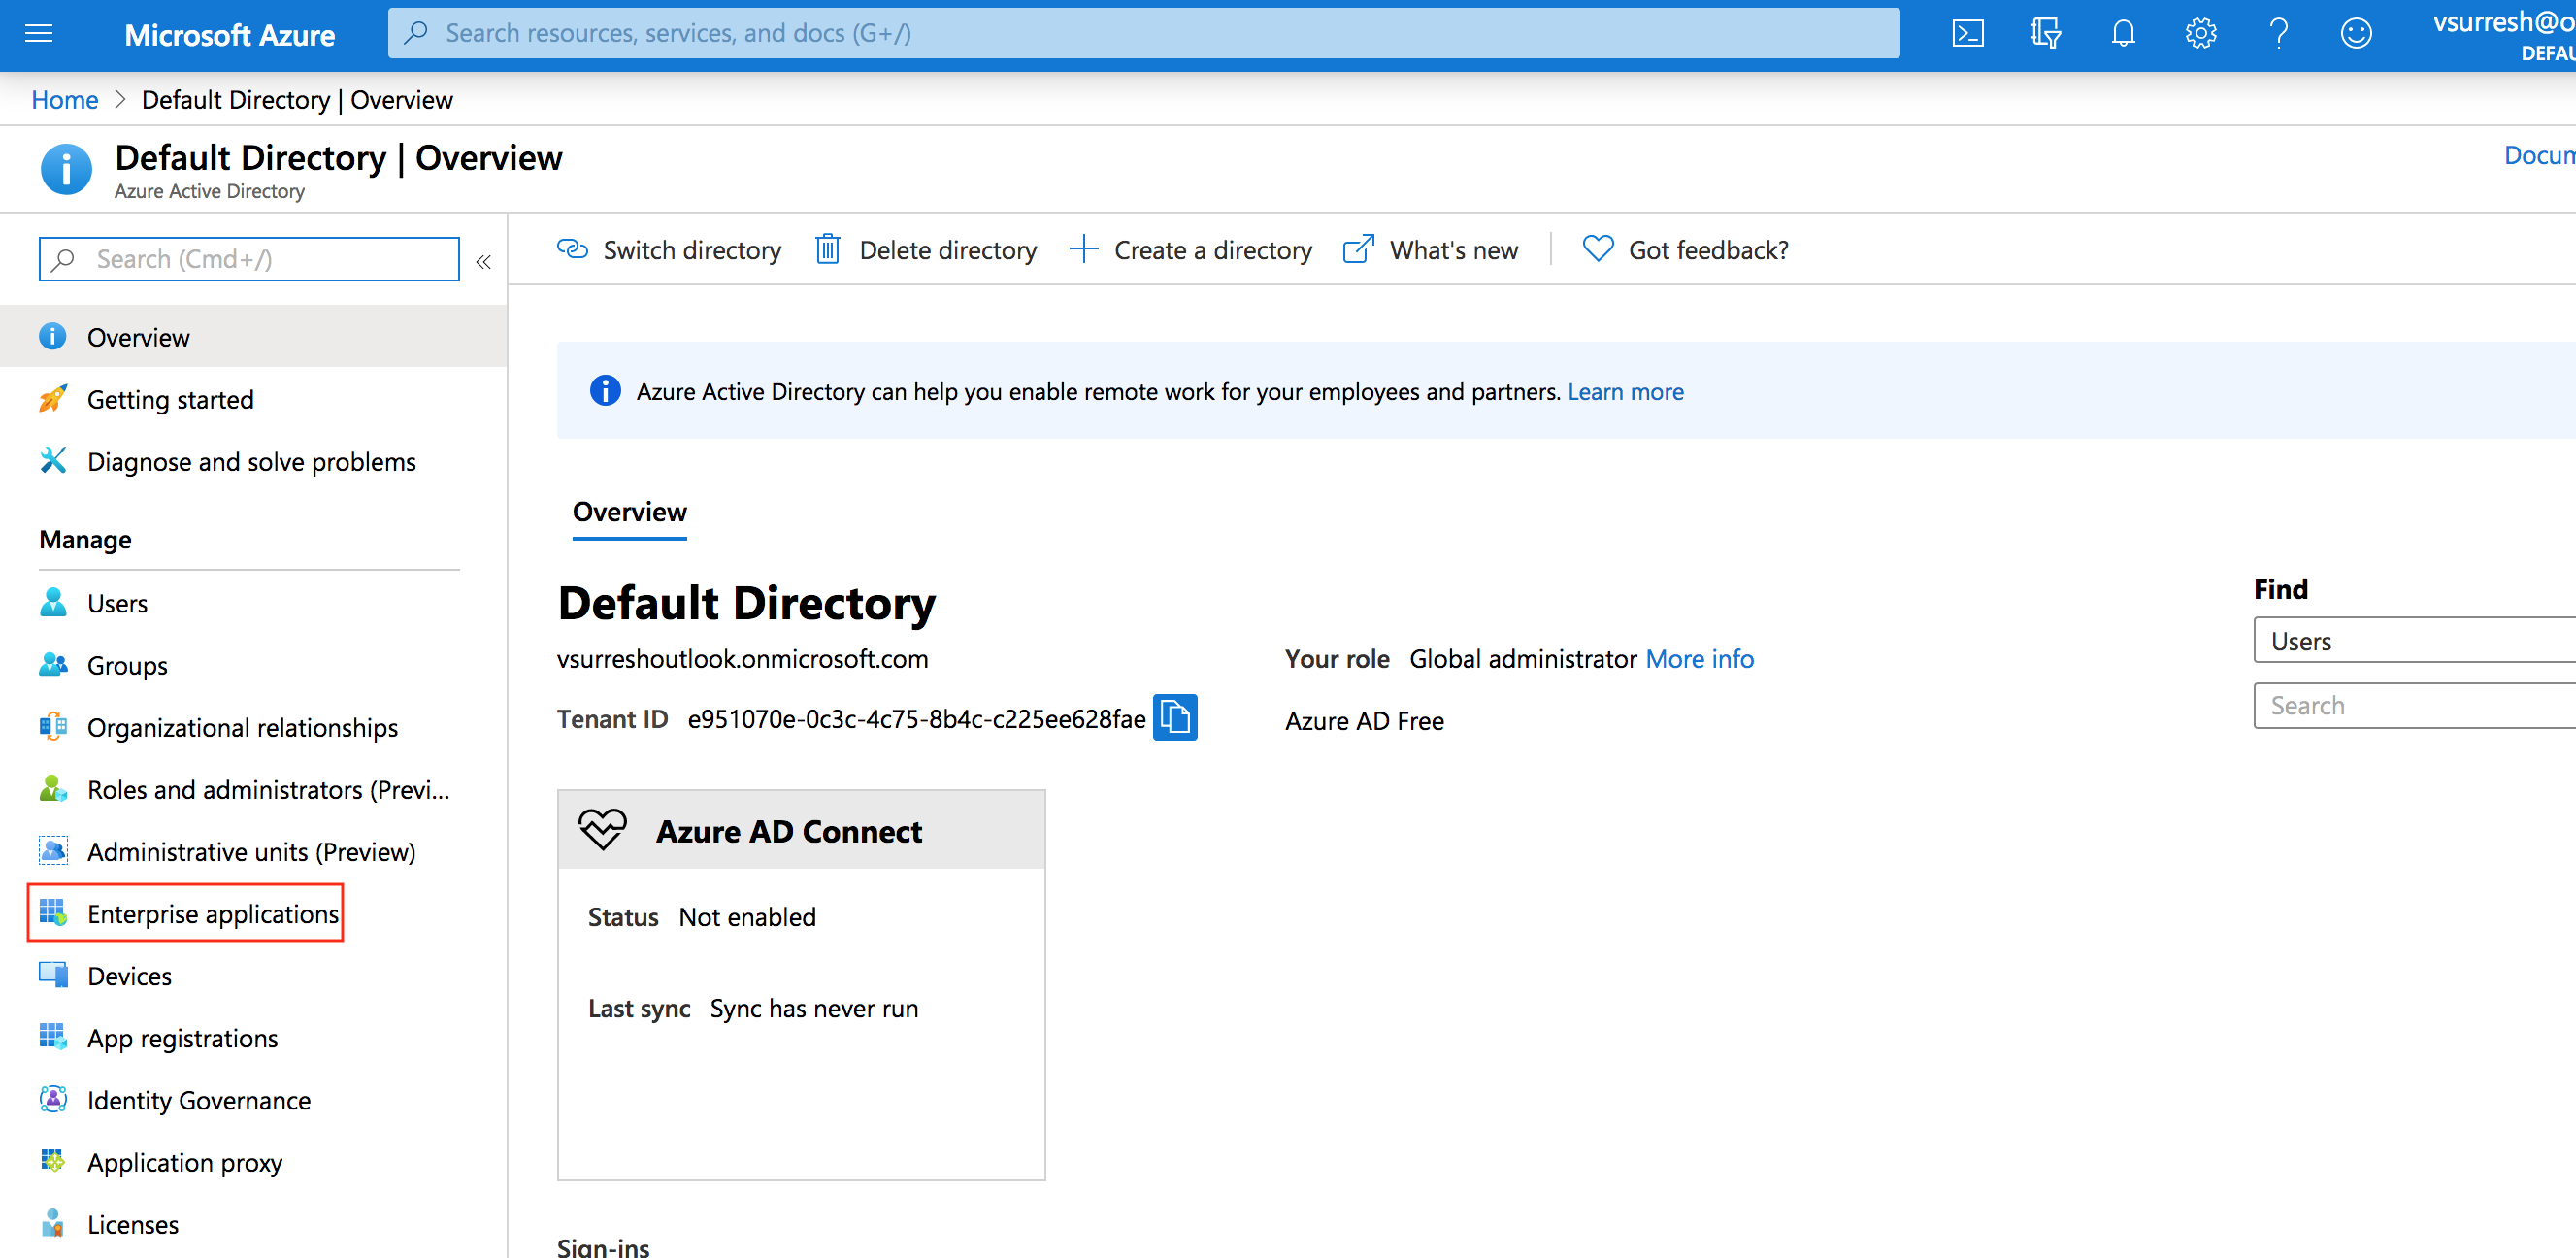Open Cloud Shell from top bar
Viewport: 2576px width, 1258px height.
tap(1967, 34)
